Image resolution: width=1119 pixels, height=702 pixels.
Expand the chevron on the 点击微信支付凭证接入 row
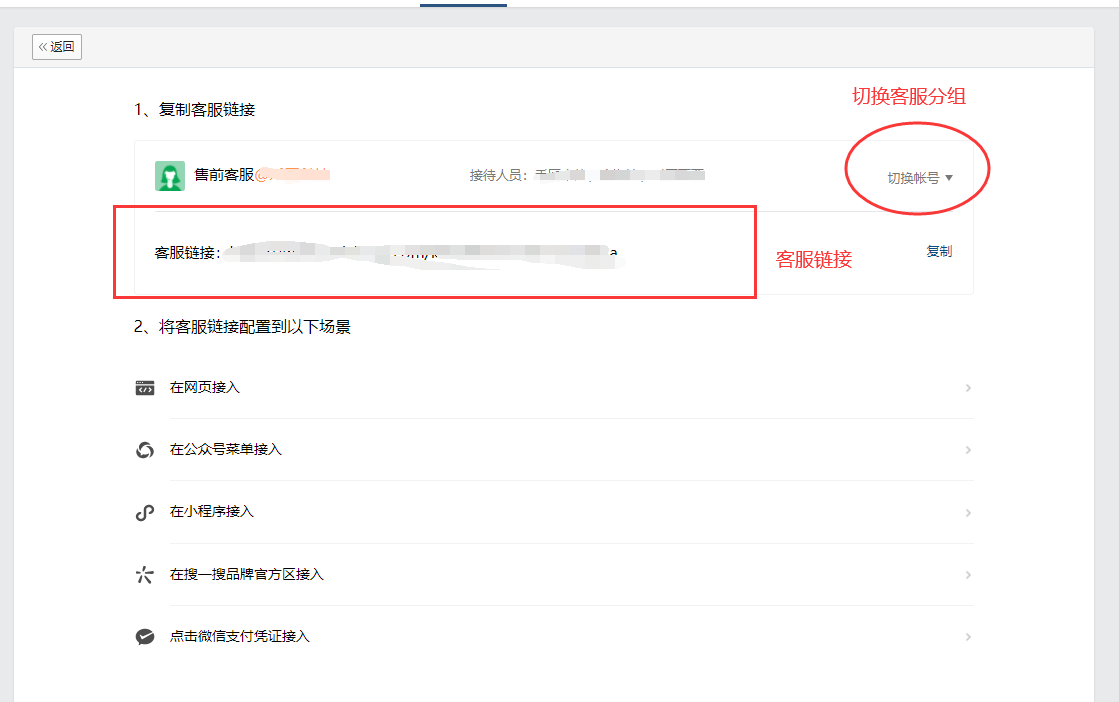click(x=967, y=637)
